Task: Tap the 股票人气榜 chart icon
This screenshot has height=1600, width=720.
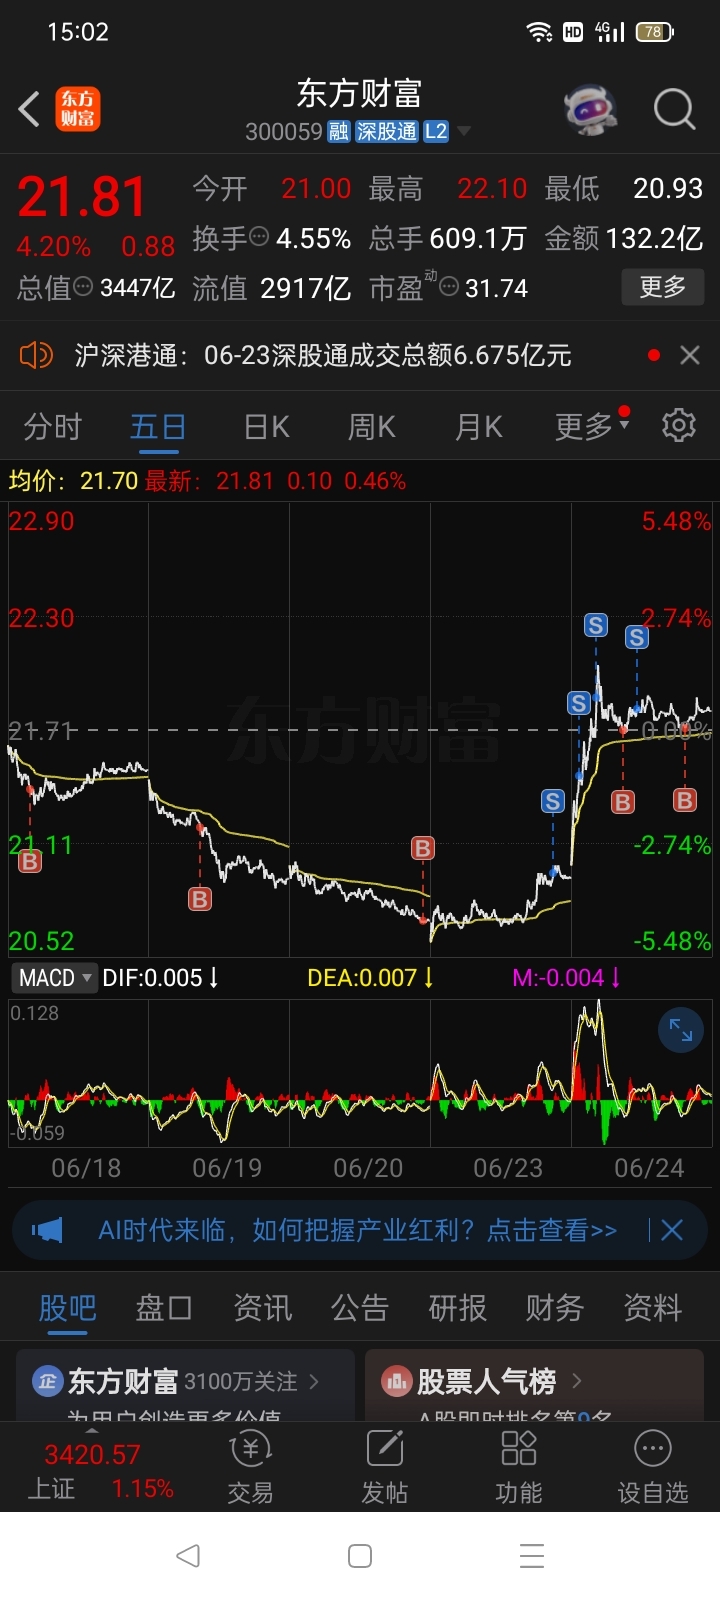Action: (397, 1381)
